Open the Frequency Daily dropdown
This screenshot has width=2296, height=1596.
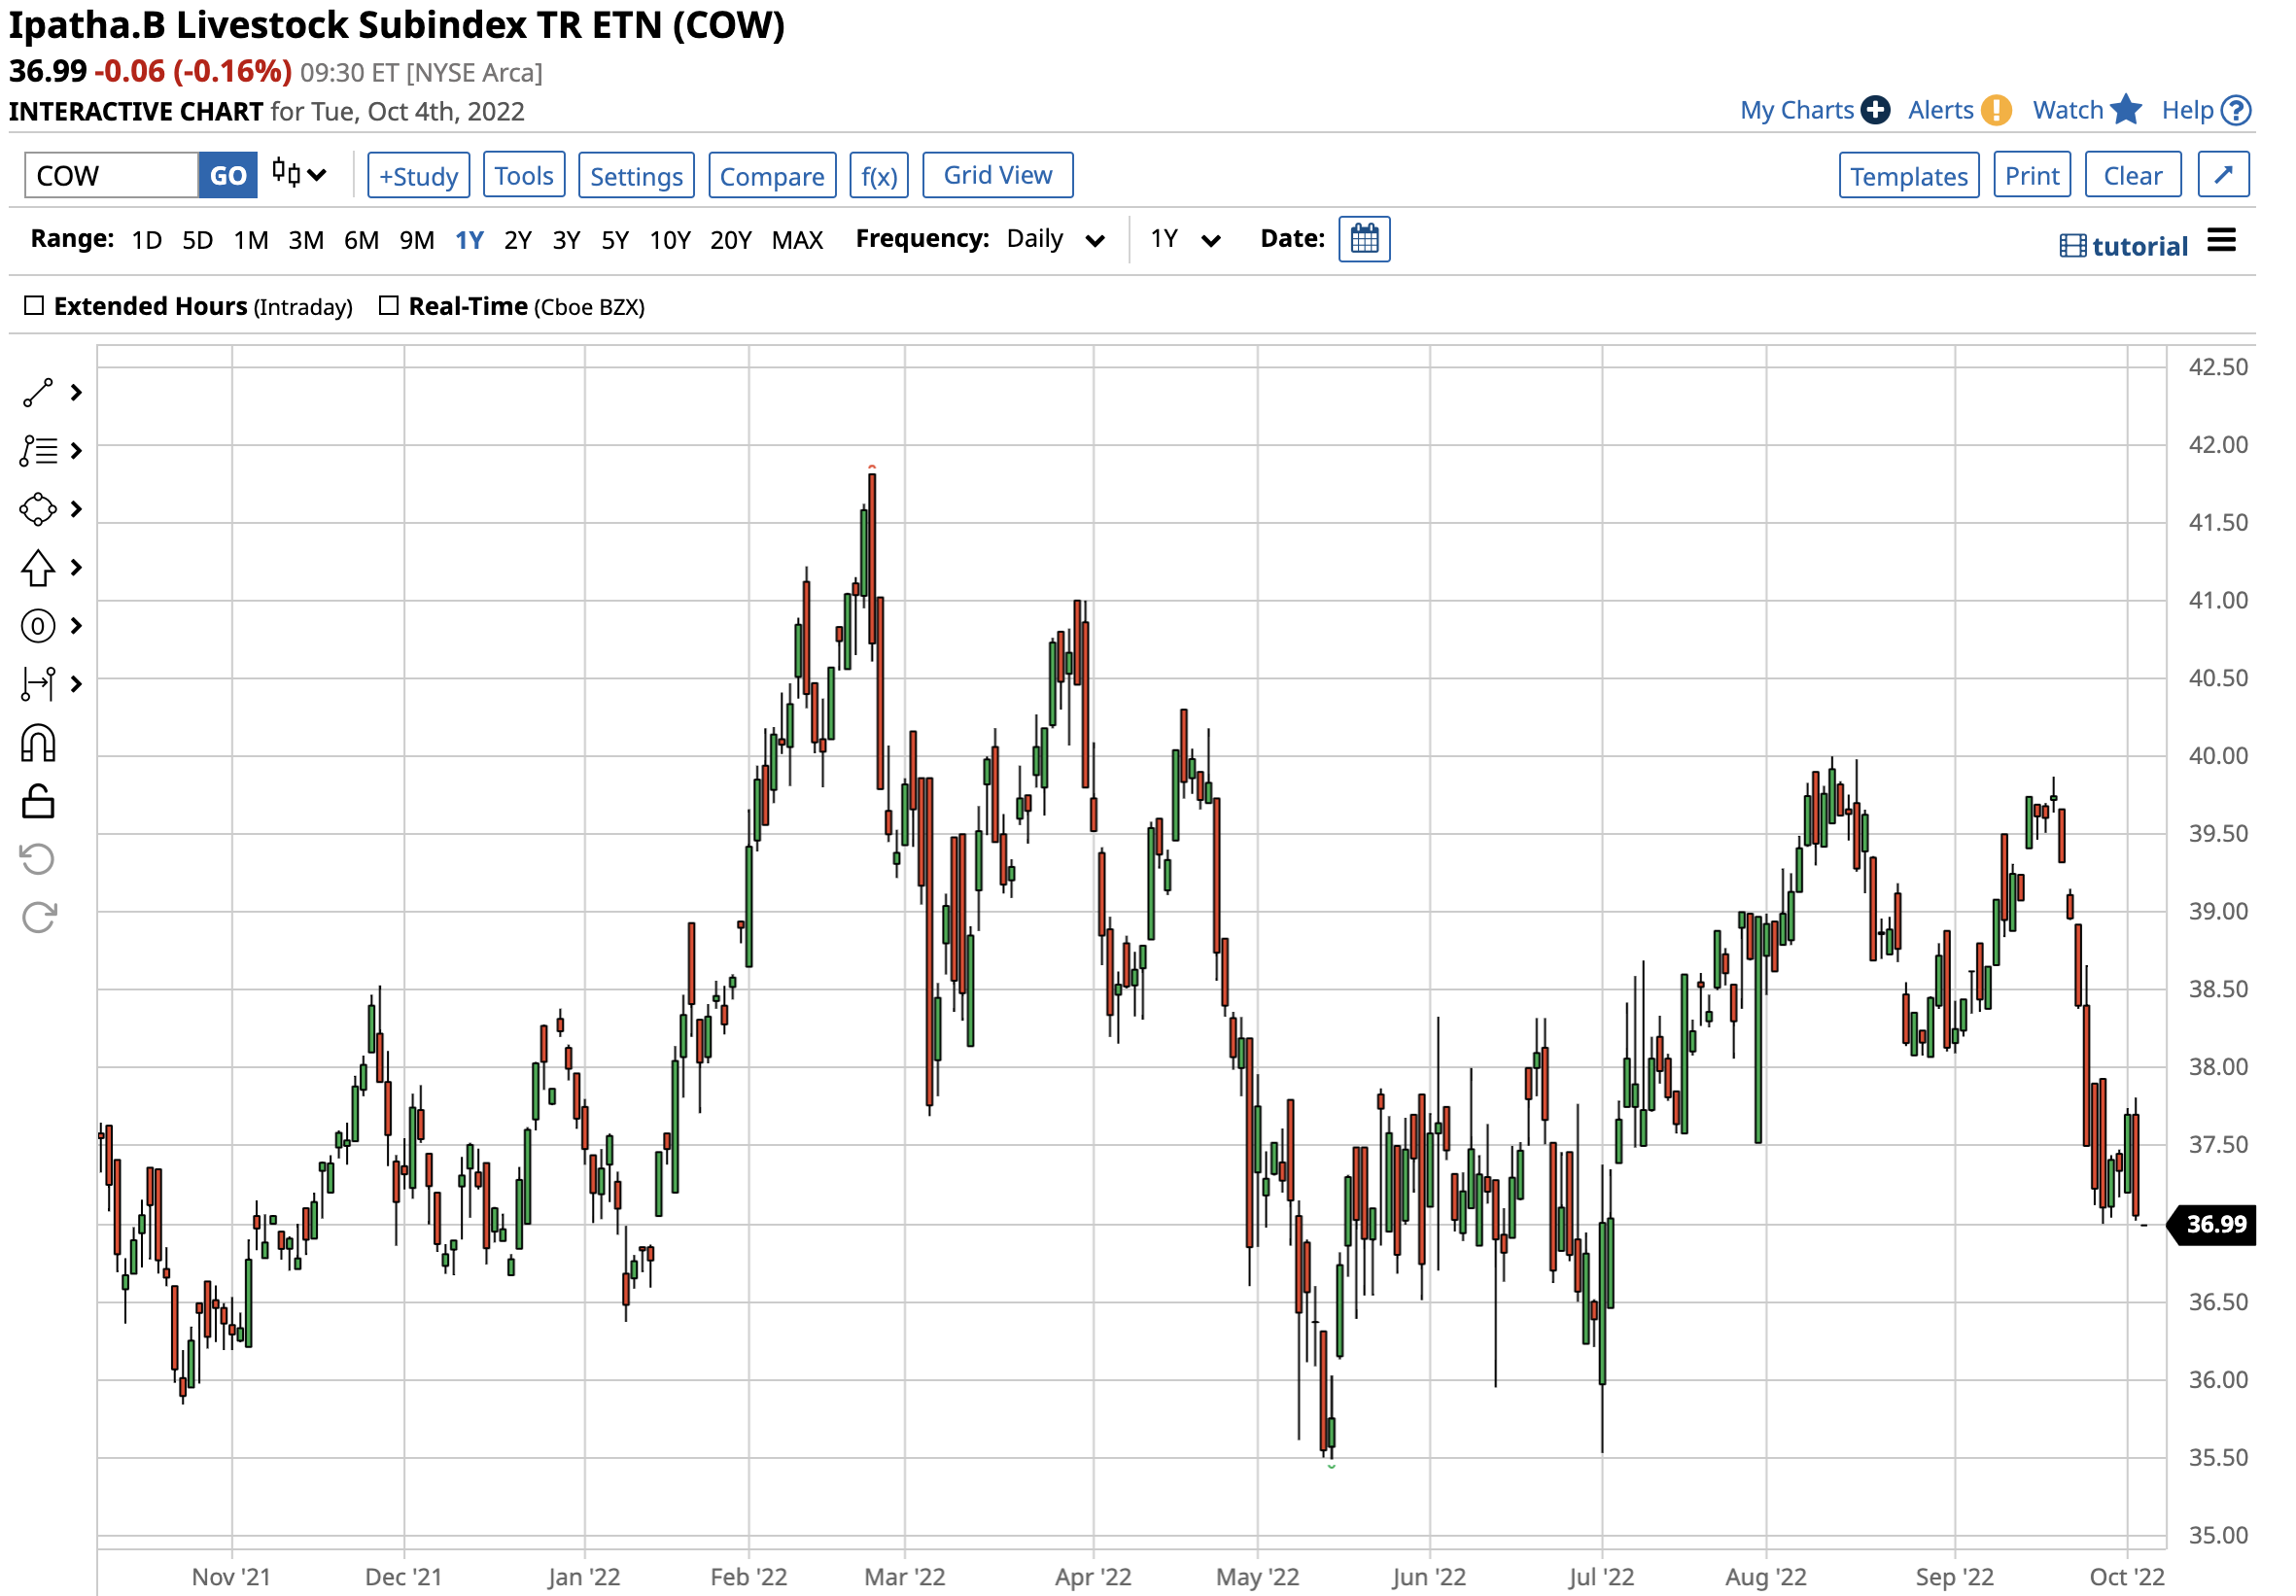click(x=1054, y=240)
